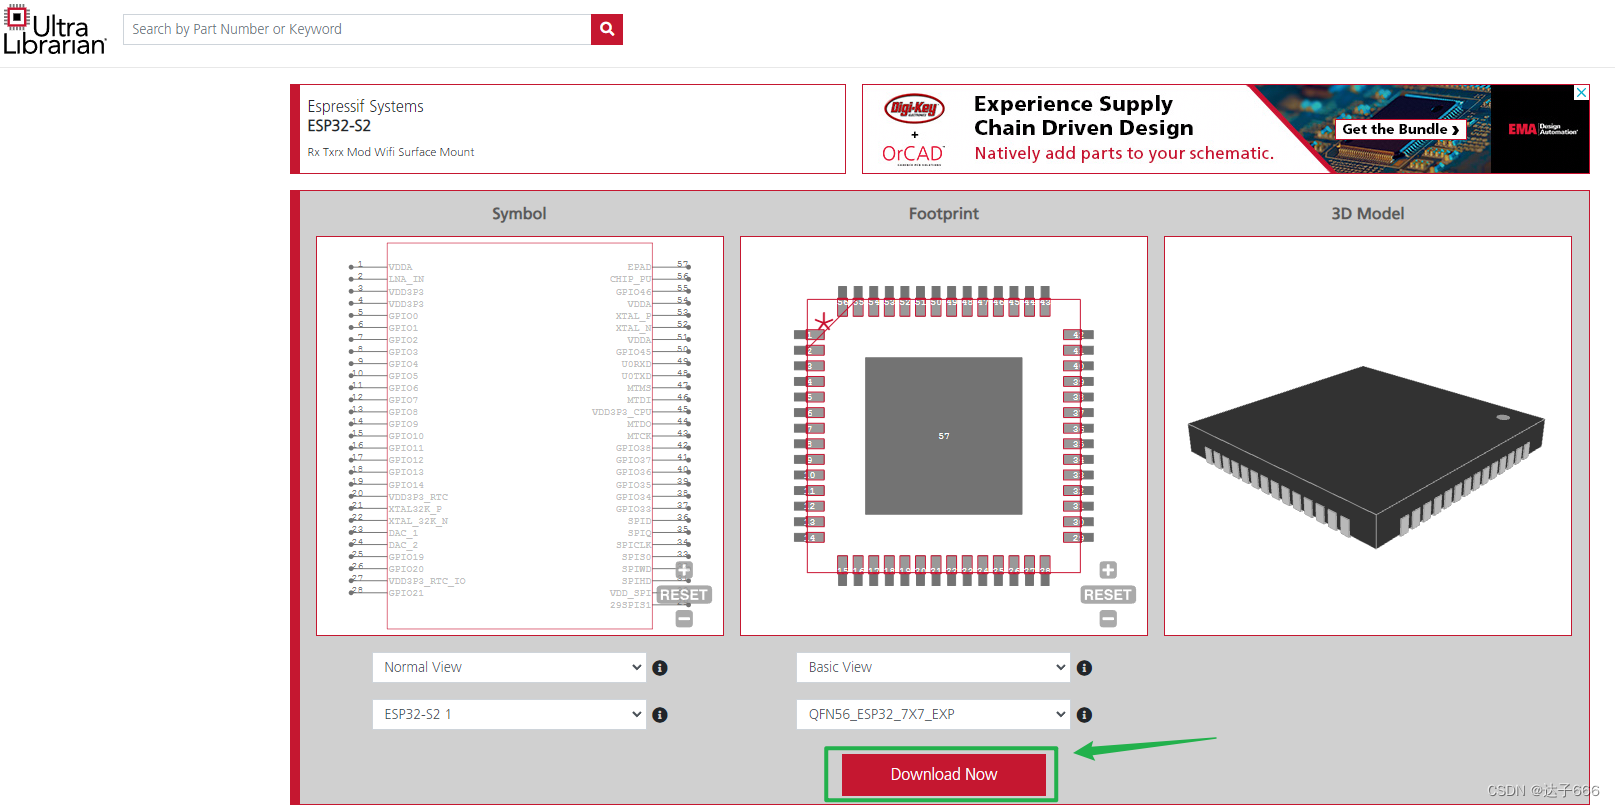Open the Basic View footprint dropdown
Viewport: 1615px width, 807px height.
tap(933, 667)
